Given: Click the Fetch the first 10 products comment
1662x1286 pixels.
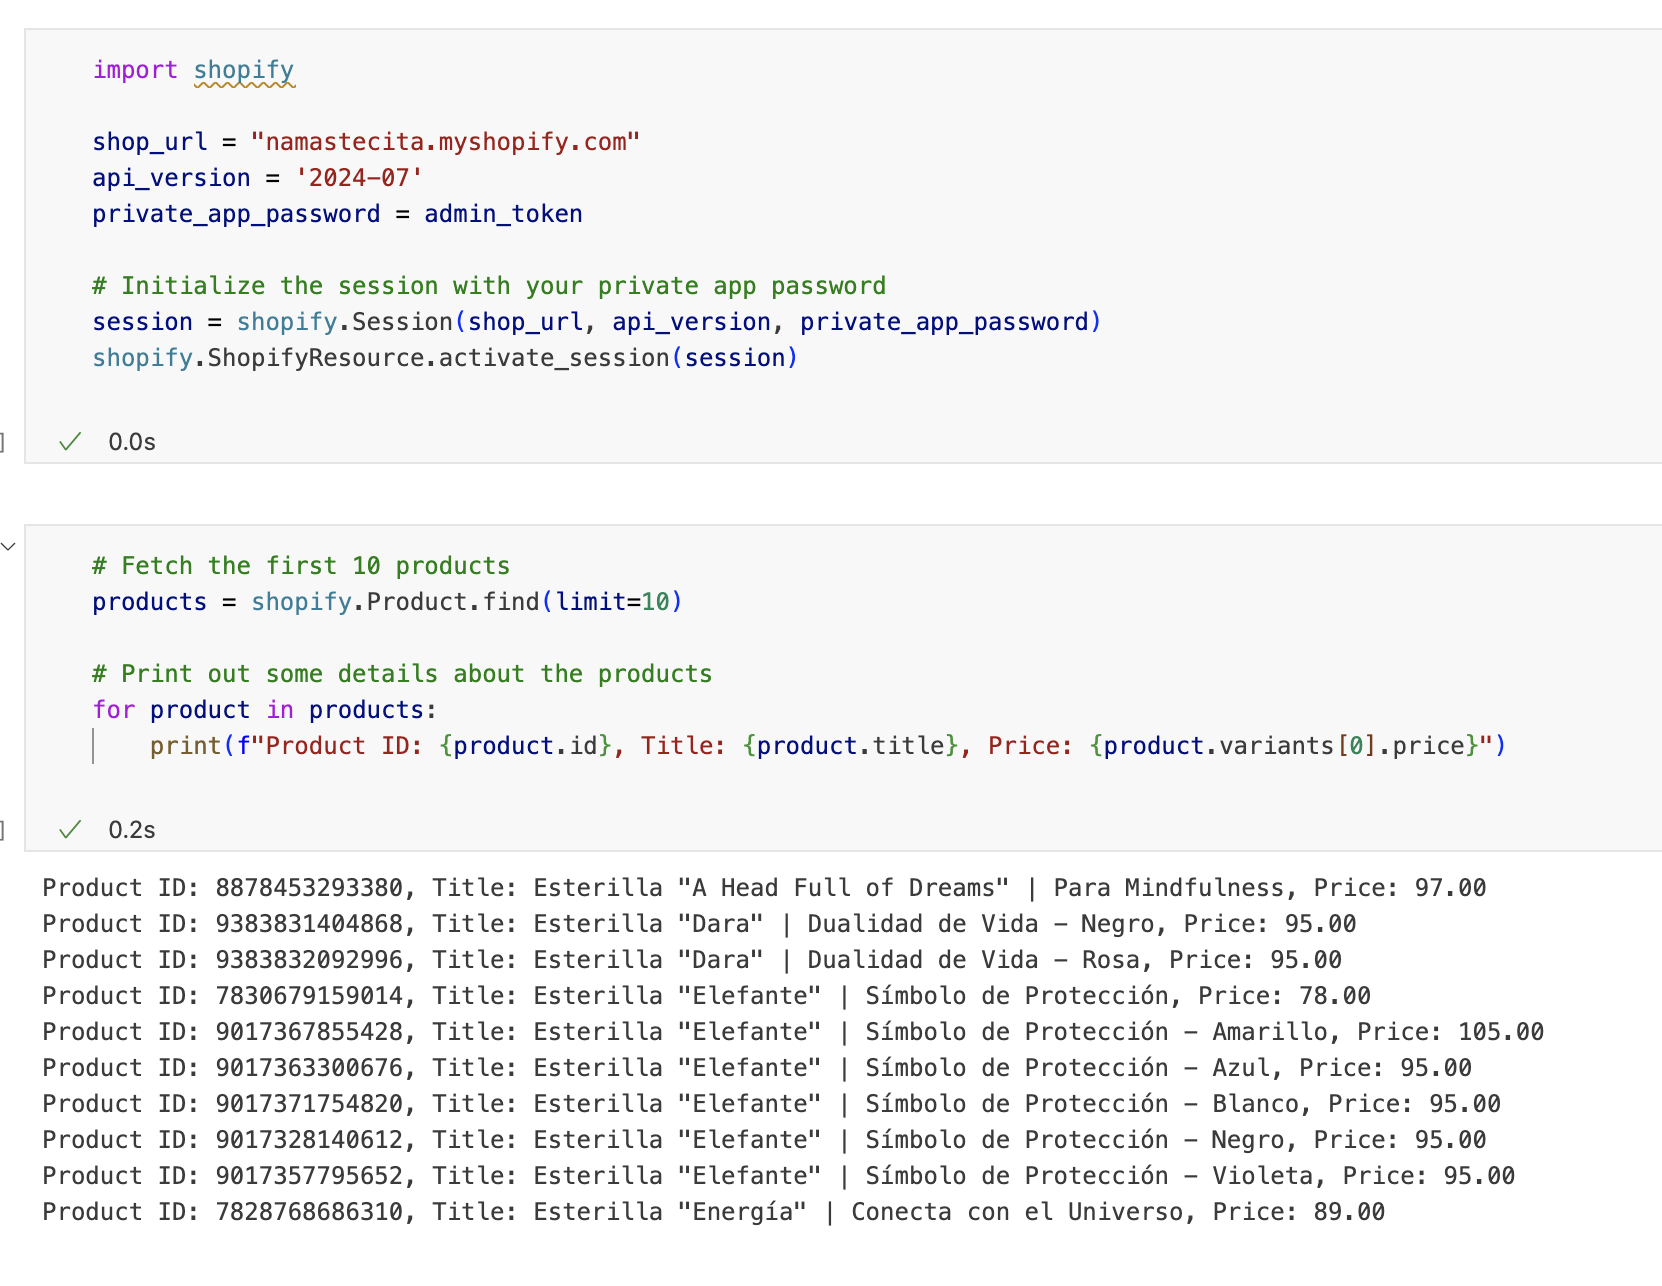Looking at the screenshot, I should click(x=301, y=566).
